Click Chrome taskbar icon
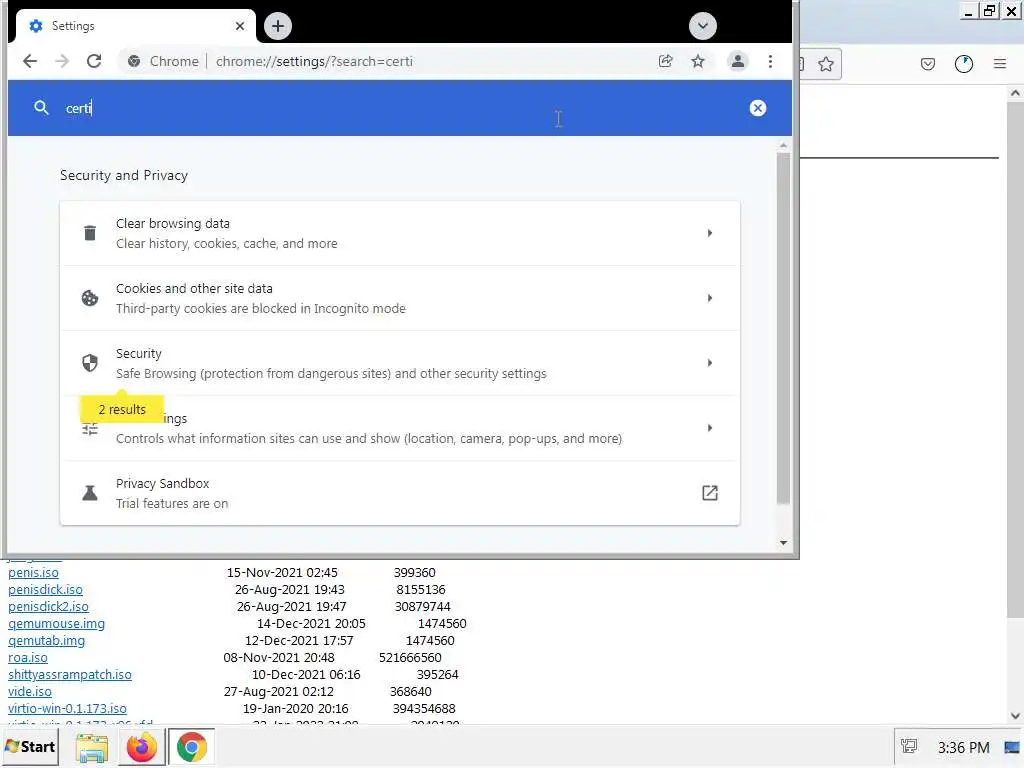This screenshot has height=768, width=1024. pyautogui.click(x=191, y=748)
